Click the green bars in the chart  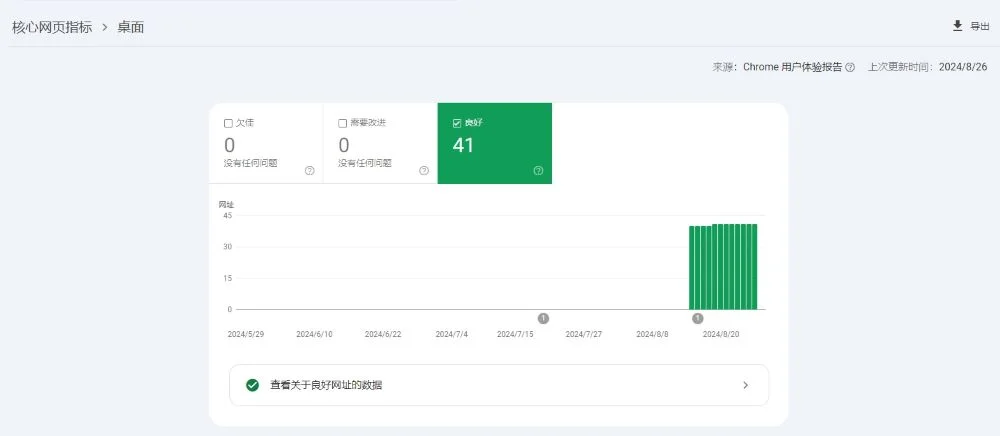click(x=723, y=267)
